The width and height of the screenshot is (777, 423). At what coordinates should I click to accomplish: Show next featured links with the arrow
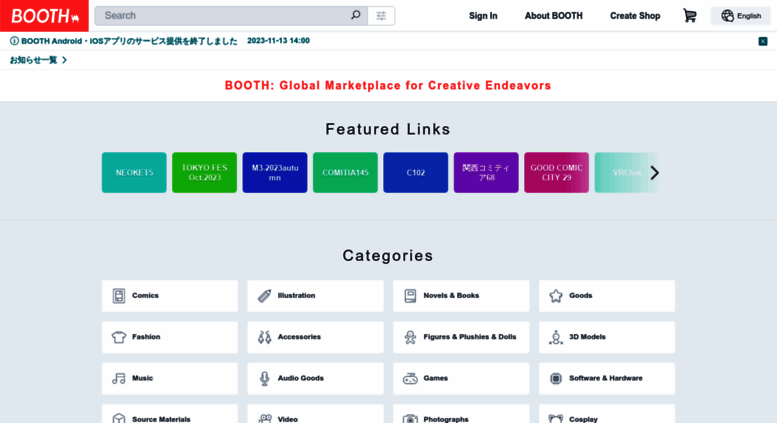click(654, 173)
